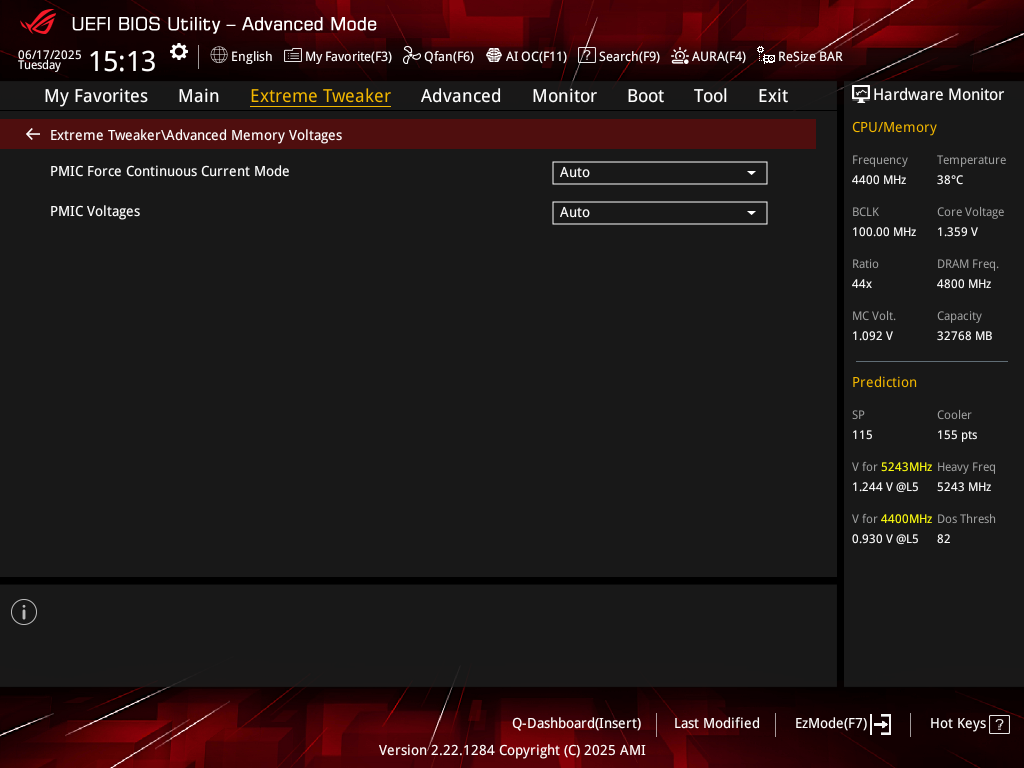Click the 1.359 V core voltage value
This screenshot has width=1024, height=768.
pyautogui.click(x=957, y=232)
